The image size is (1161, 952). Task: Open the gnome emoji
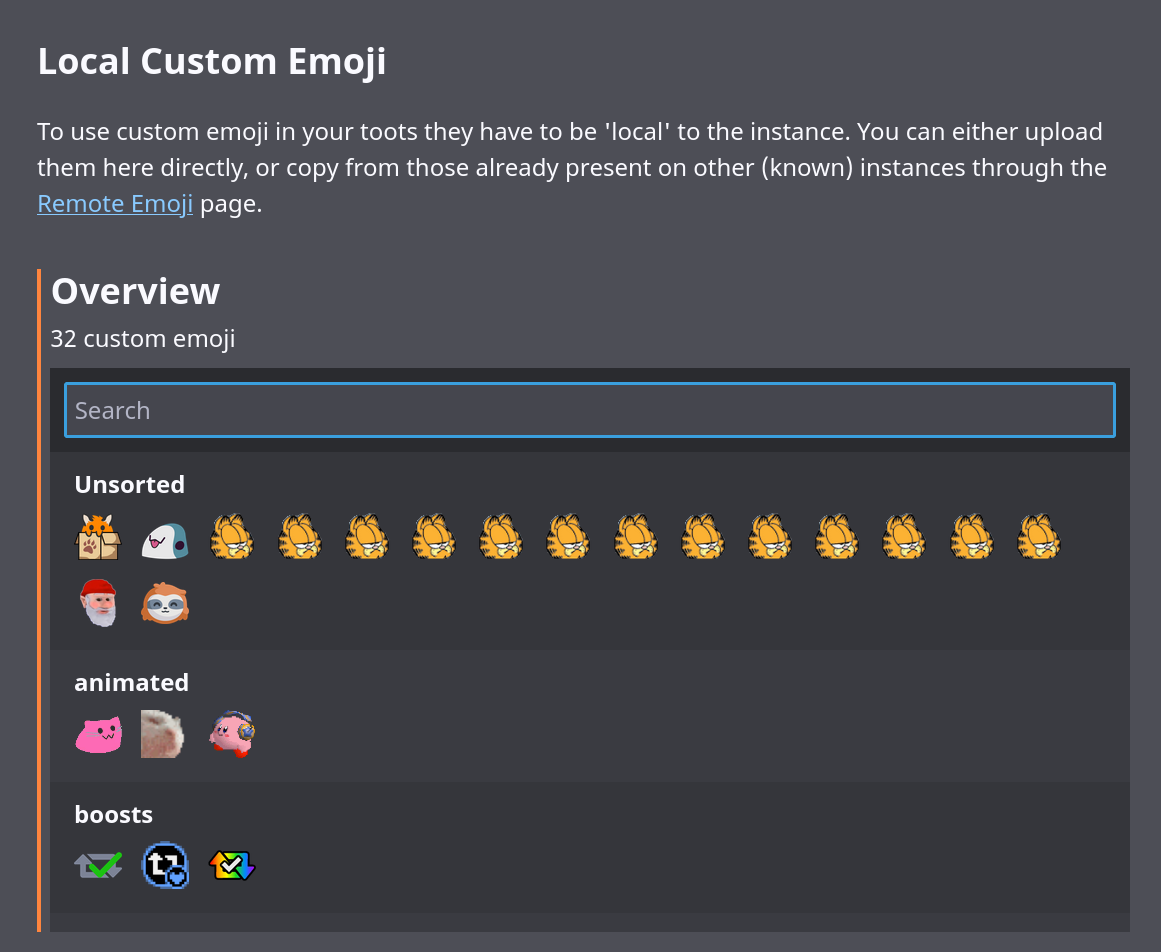tap(98, 603)
